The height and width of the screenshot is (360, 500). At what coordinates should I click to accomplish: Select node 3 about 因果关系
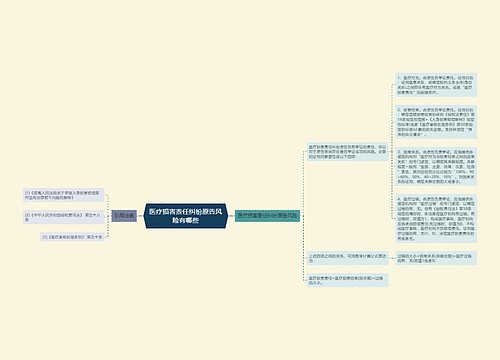pos(436,166)
